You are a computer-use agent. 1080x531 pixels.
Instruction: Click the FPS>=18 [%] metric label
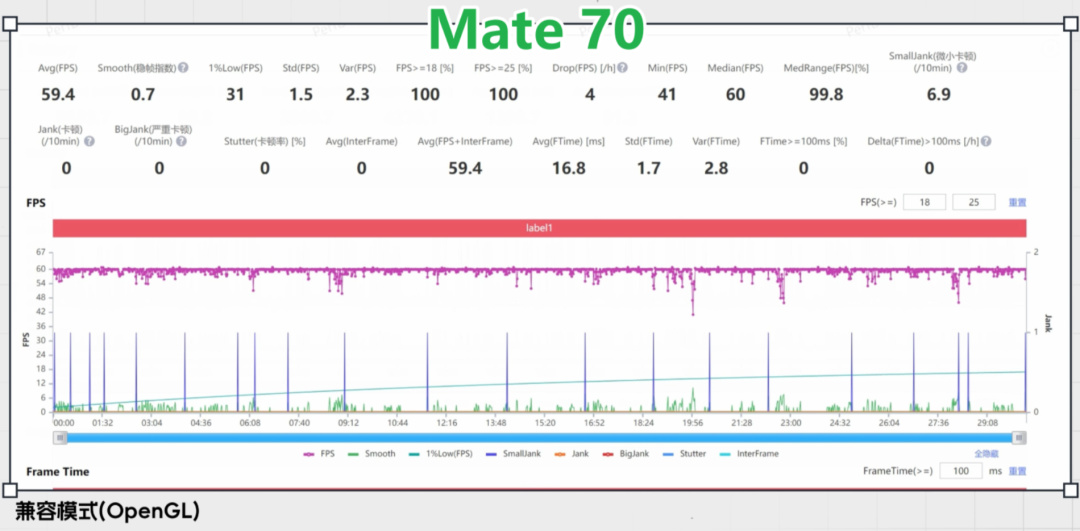[424, 68]
